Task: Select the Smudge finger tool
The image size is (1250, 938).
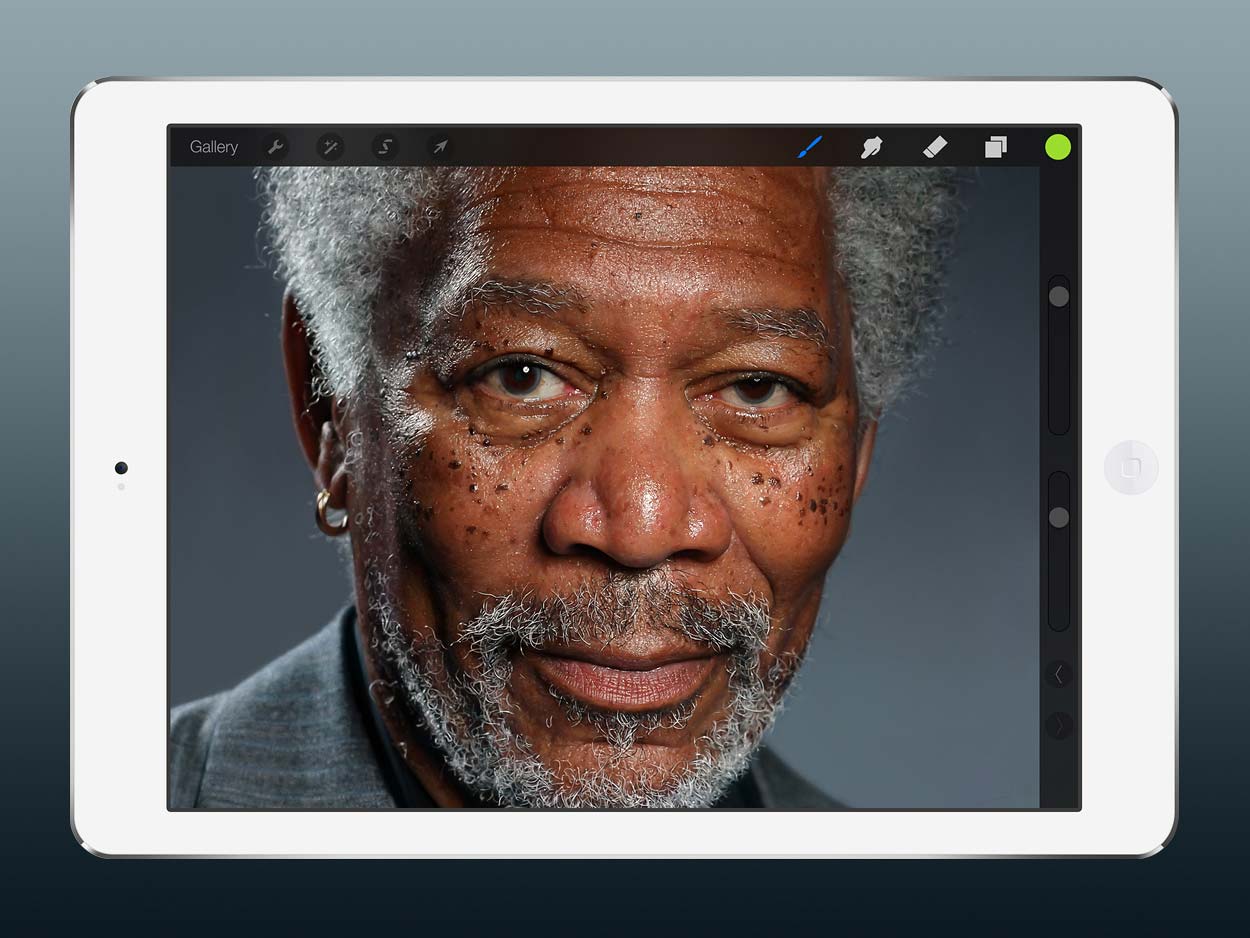Action: [x=871, y=147]
